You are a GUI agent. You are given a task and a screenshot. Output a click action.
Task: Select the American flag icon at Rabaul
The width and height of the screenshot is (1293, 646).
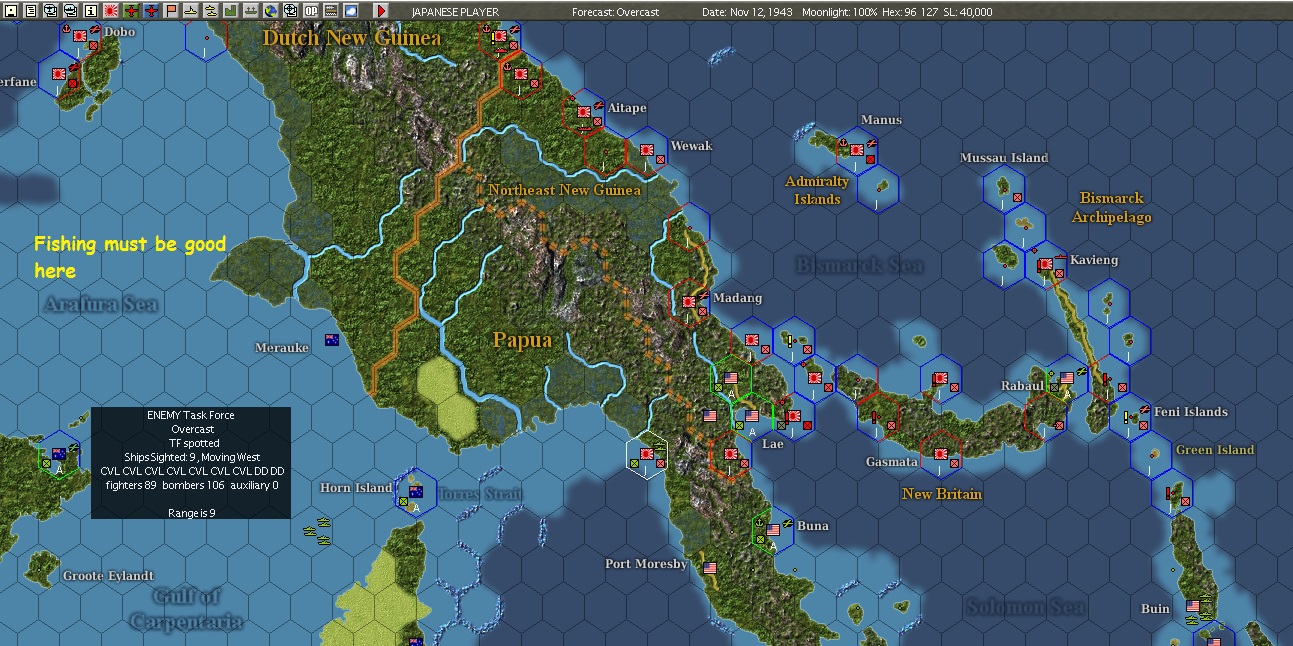pos(1067,378)
